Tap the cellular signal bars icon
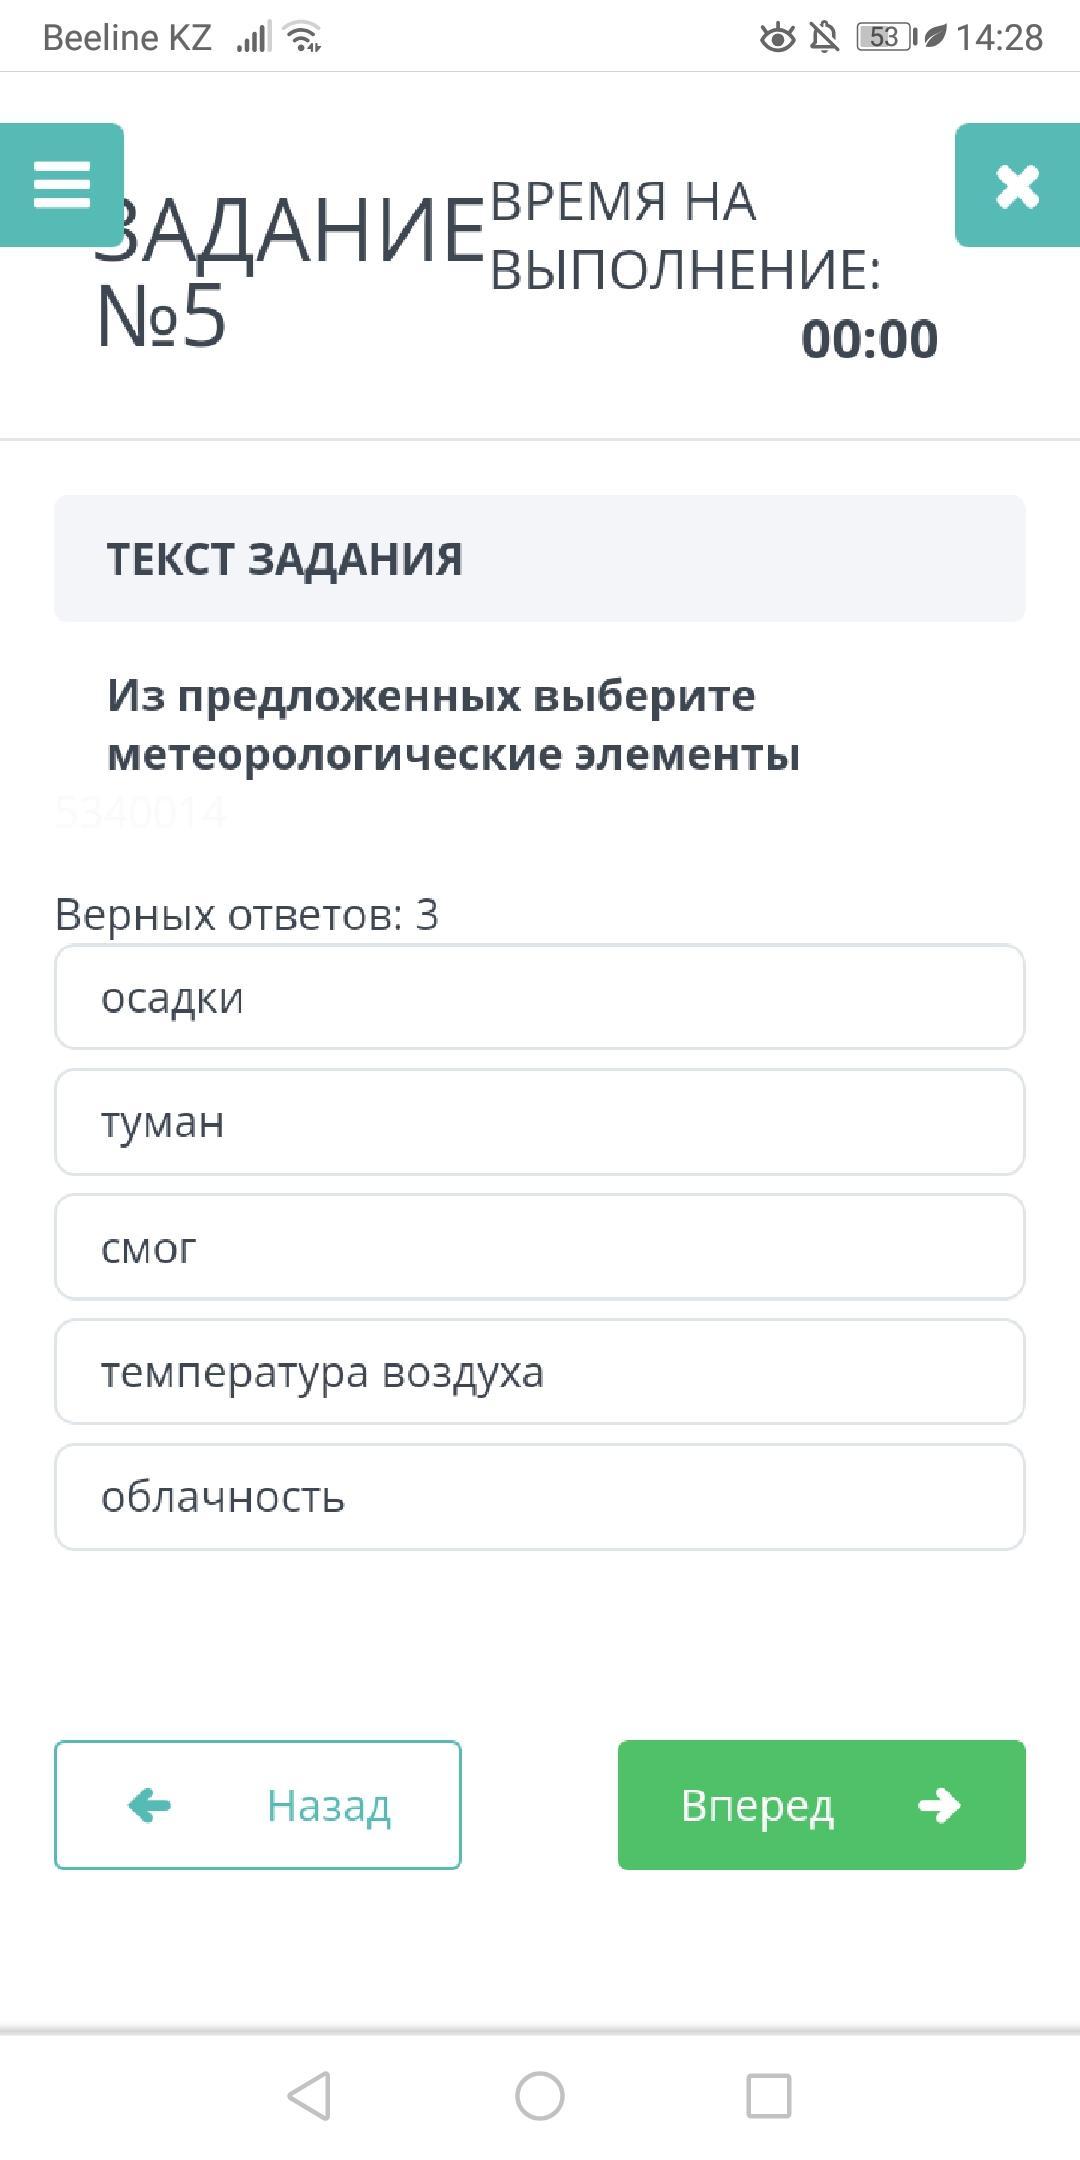Image resolution: width=1080 pixels, height=2160 pixels. (x=254, y=38)
